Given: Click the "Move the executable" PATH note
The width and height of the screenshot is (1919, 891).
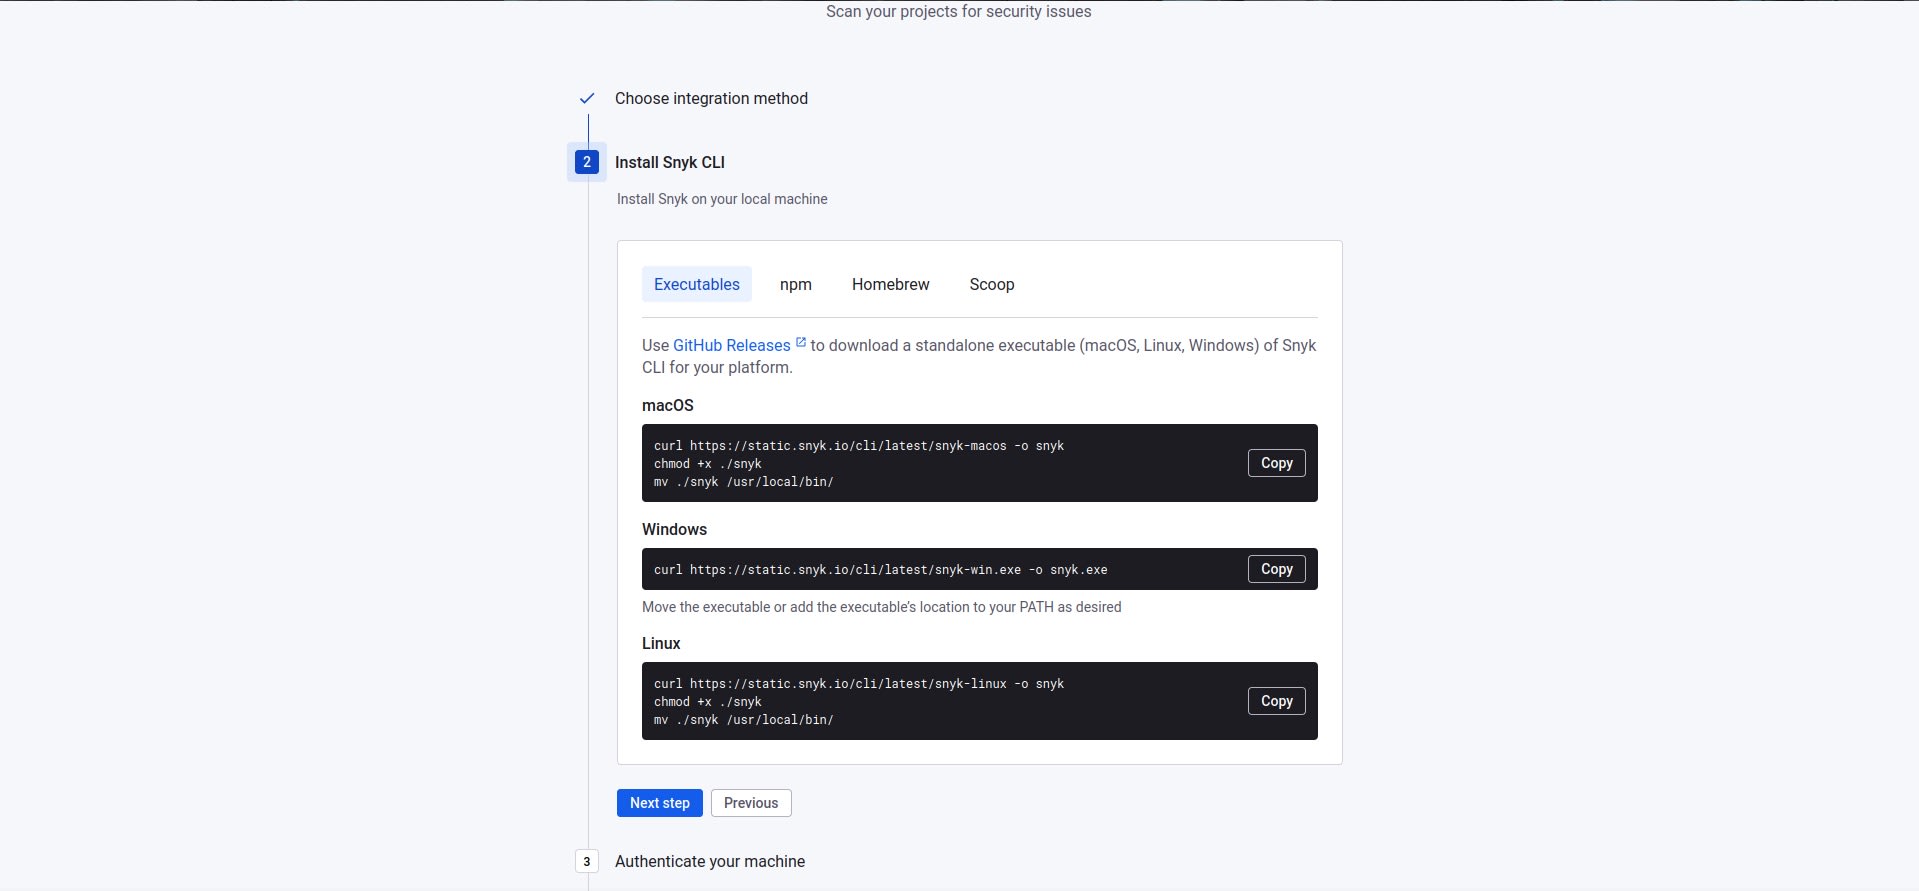Looking at the screenshot, I should 882,607.
